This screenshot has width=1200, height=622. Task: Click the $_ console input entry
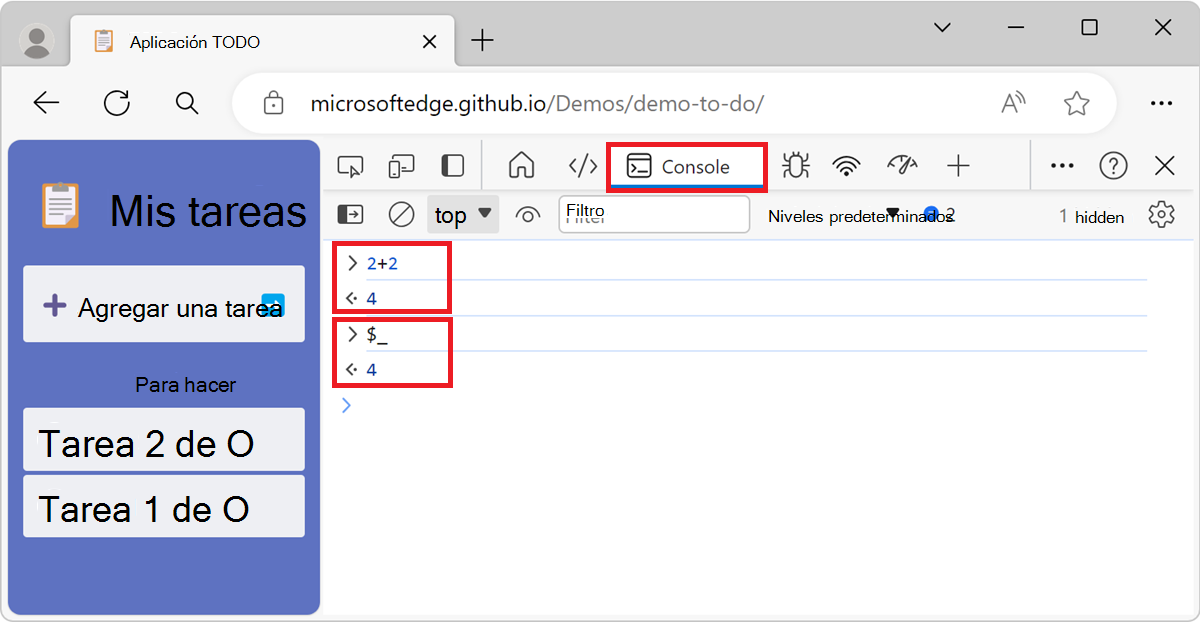pyautogui.click(x=377, y=335)
